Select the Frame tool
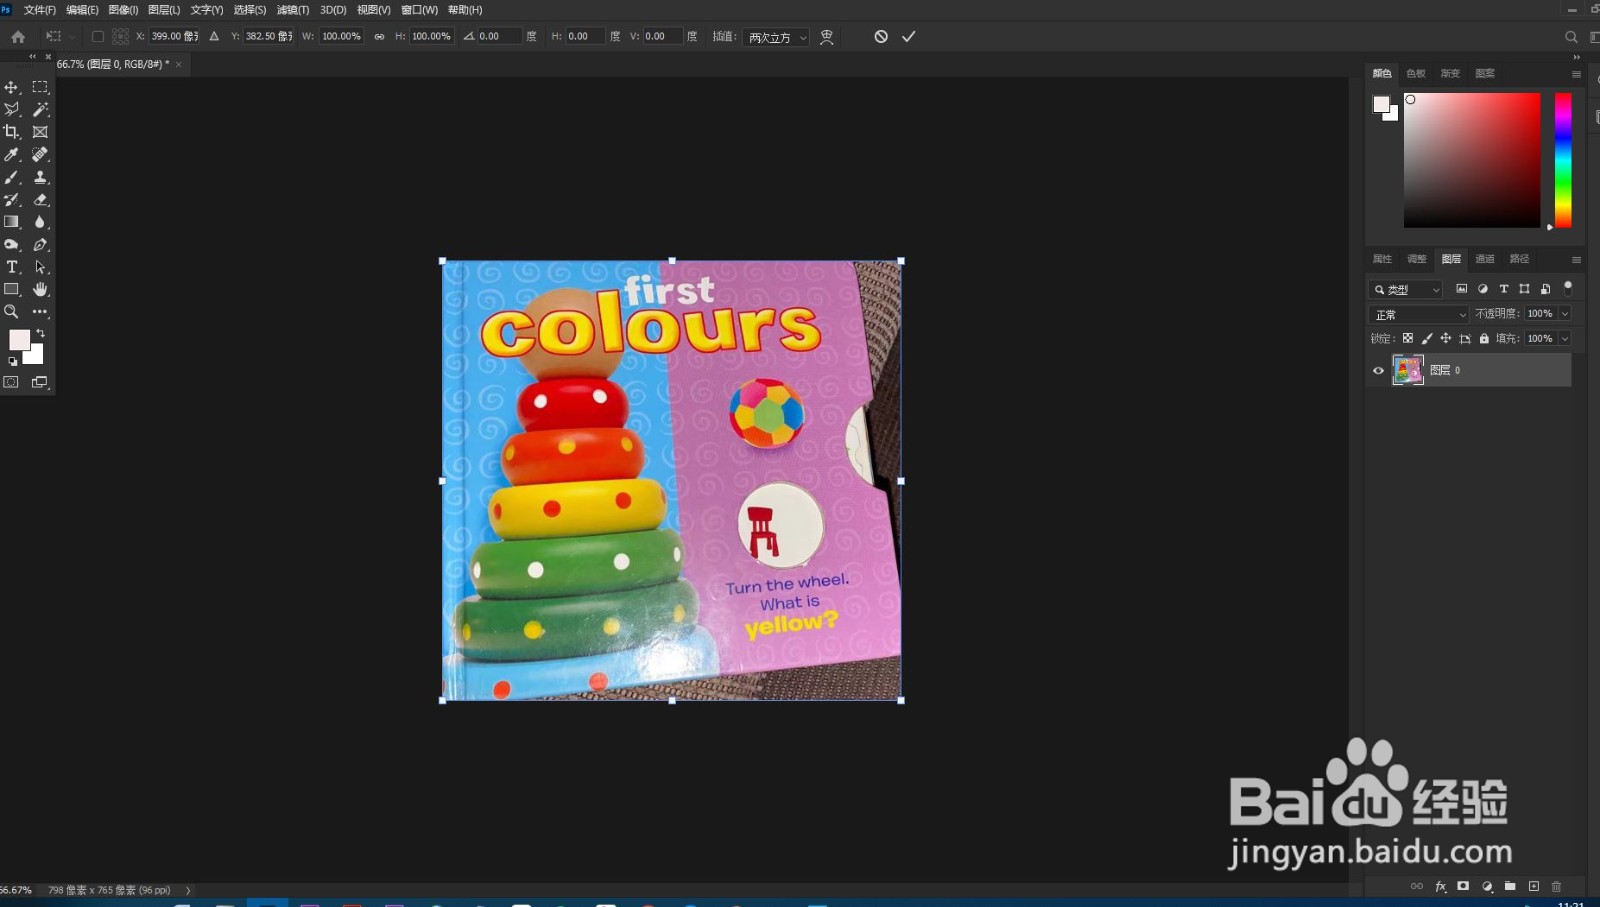The height and width of the screenshot is (907, 1600). [x=40, y=132]
